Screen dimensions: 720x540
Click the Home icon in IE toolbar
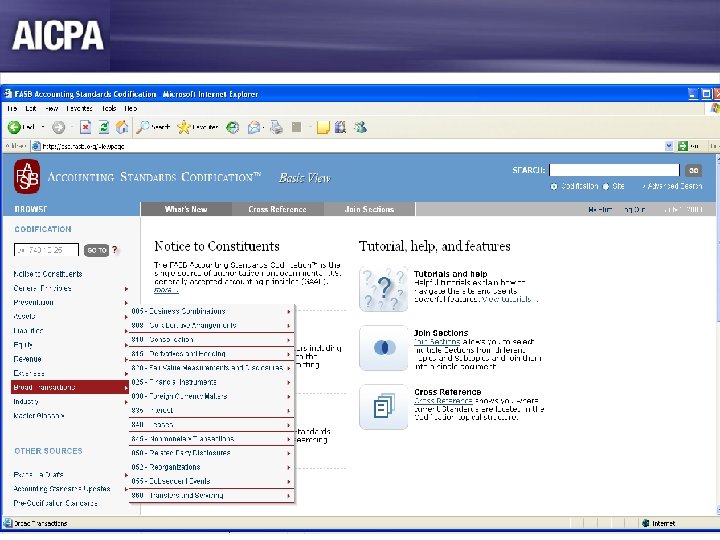coord(122,127)
